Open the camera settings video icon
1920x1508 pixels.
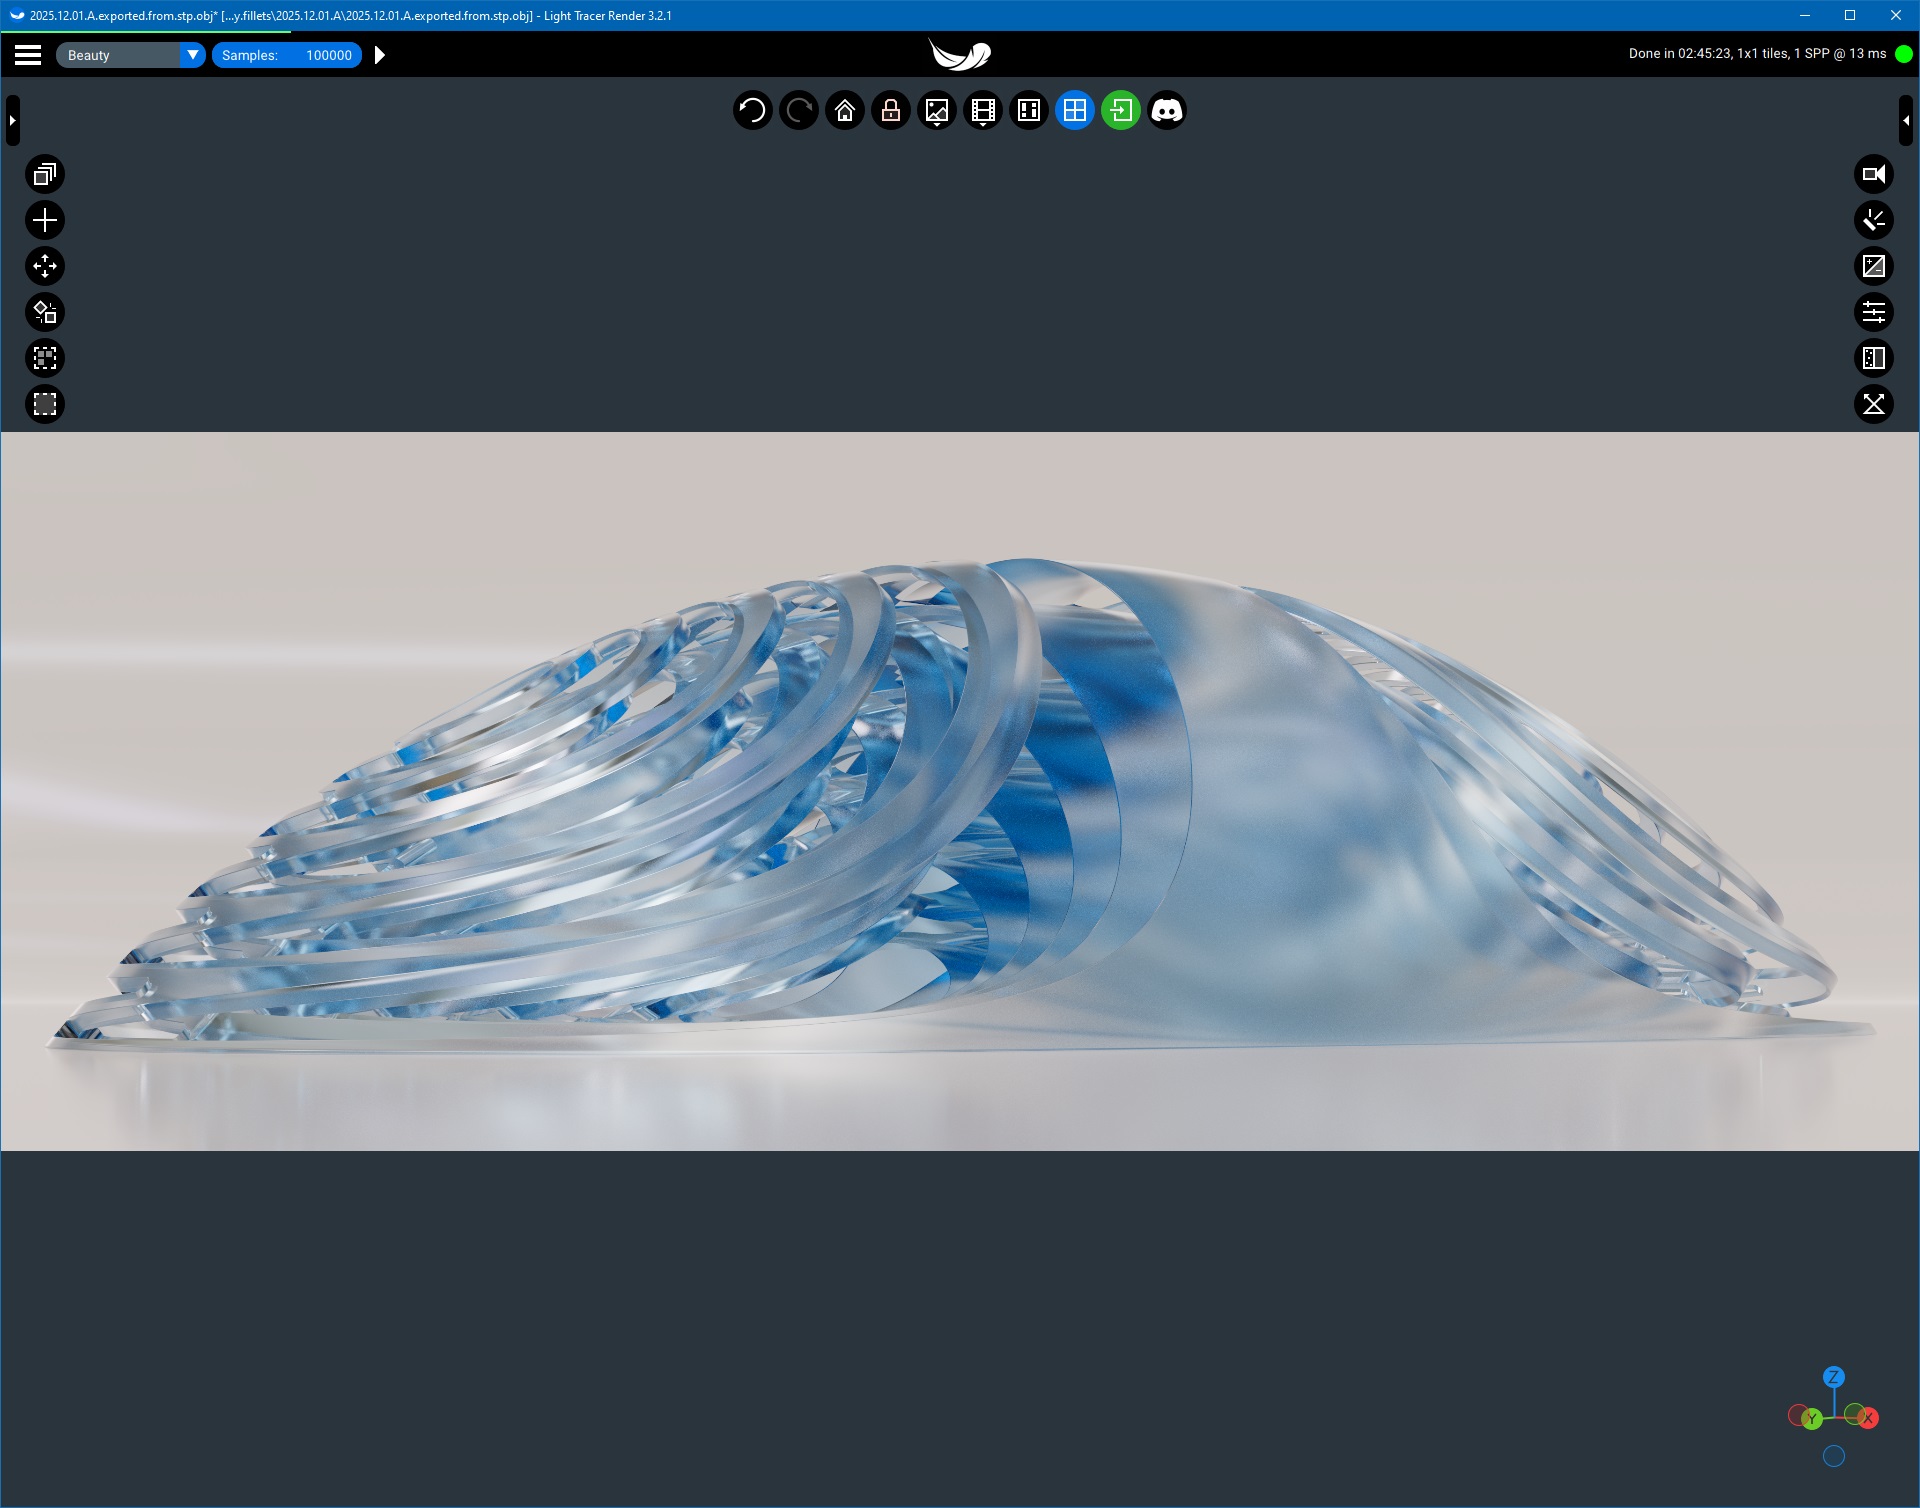click(x=1873, y=174)
